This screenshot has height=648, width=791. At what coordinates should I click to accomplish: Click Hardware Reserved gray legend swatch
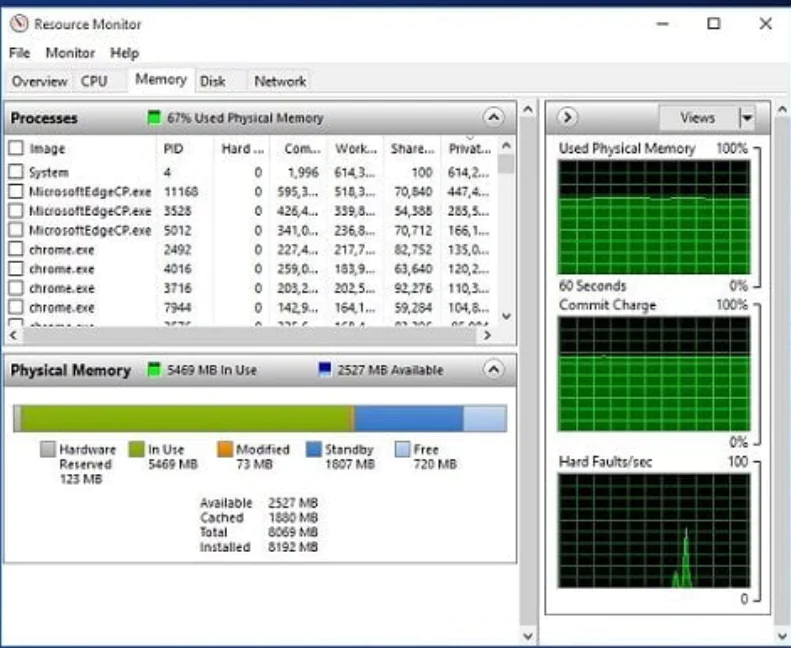coord(47,449)
